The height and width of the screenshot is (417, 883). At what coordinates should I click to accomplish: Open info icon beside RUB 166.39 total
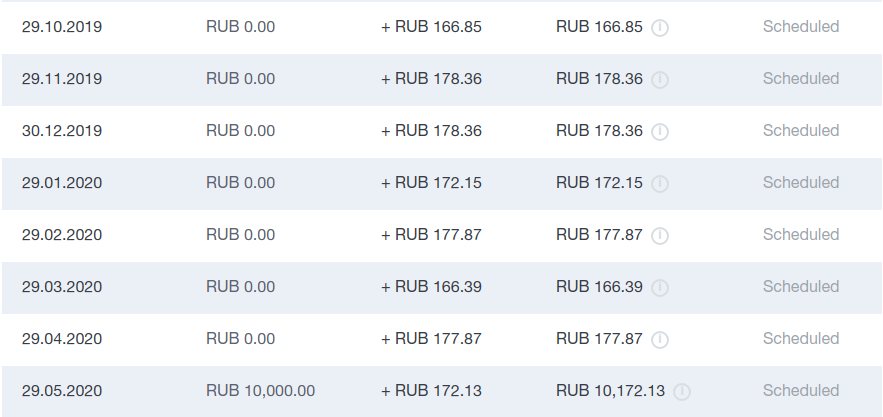point(660,287)
